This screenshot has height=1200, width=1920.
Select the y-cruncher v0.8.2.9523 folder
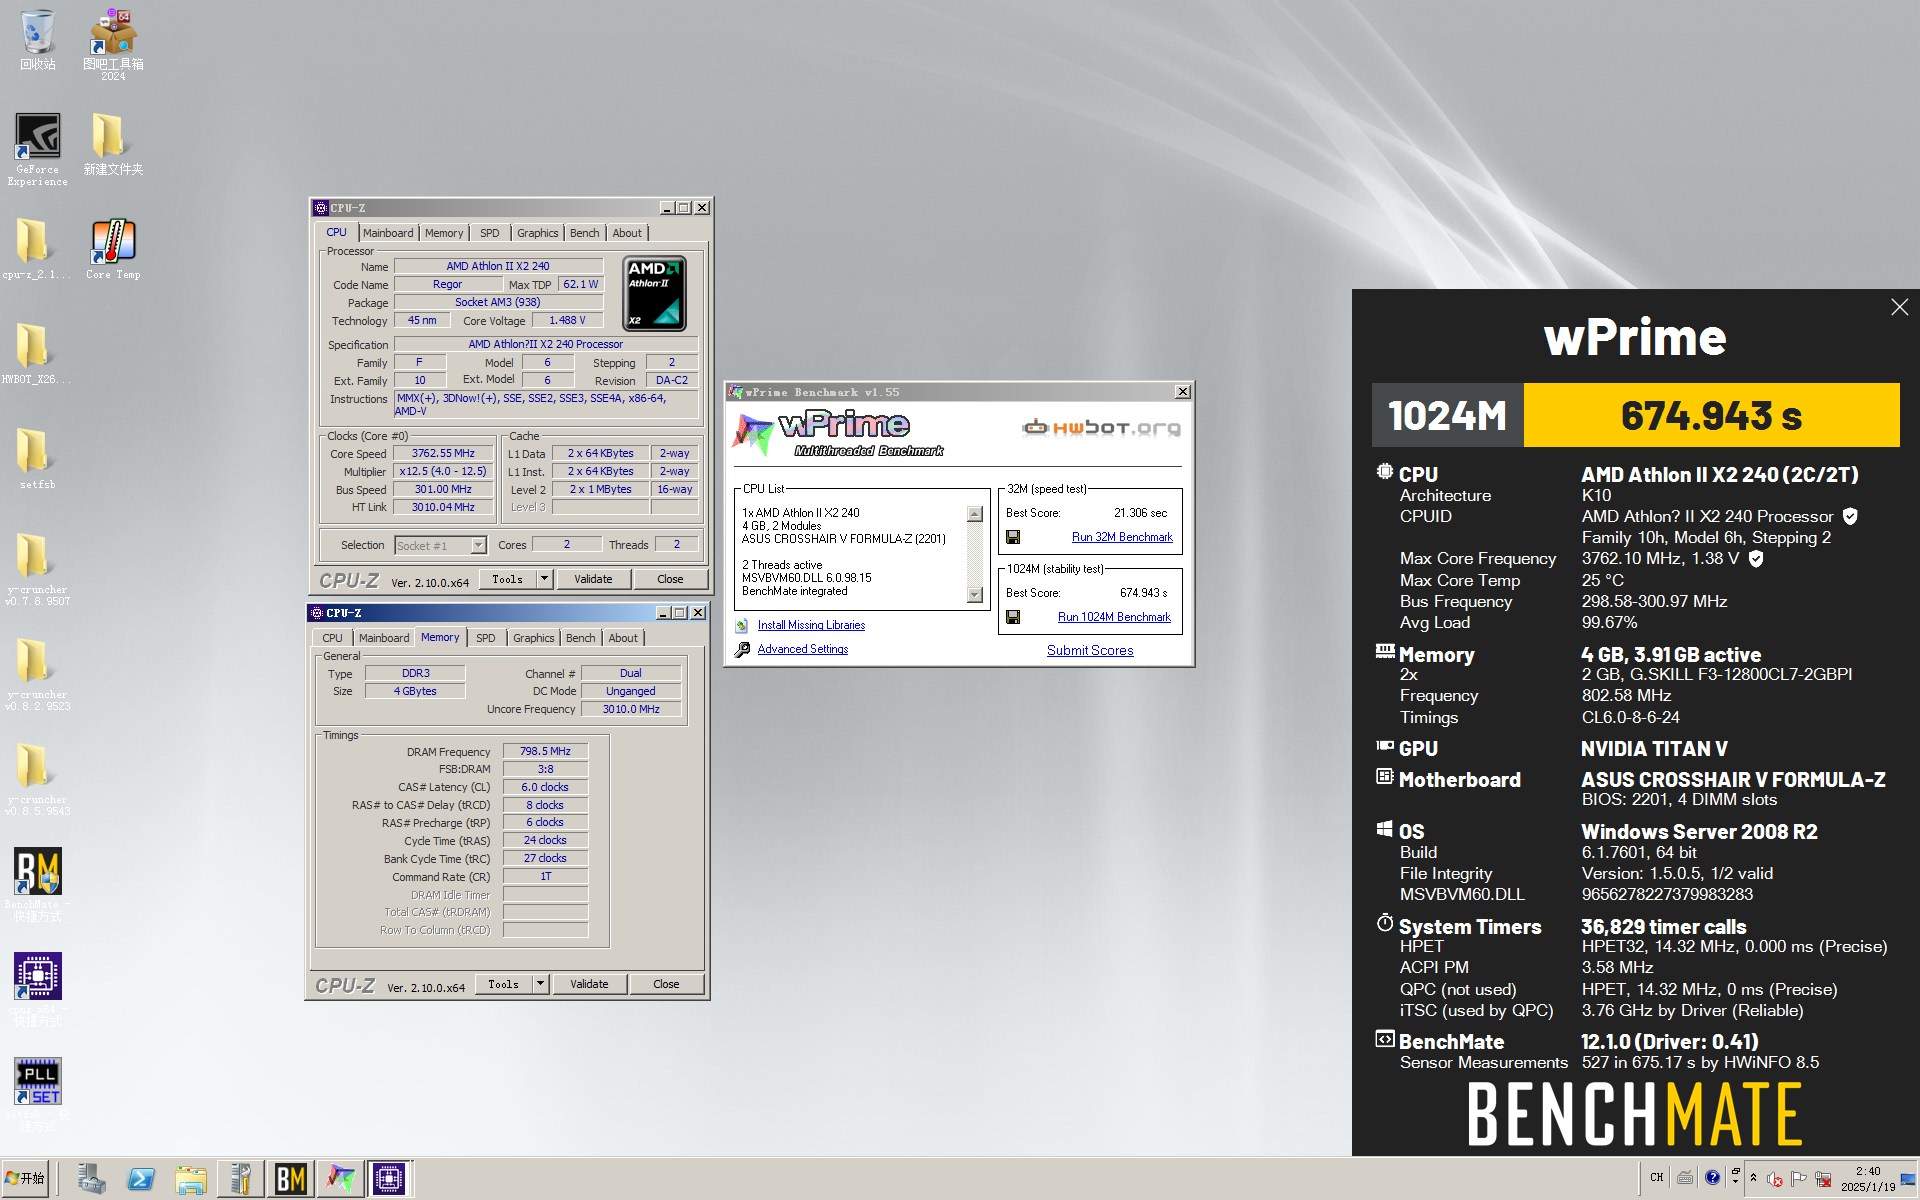coord(37,674)
